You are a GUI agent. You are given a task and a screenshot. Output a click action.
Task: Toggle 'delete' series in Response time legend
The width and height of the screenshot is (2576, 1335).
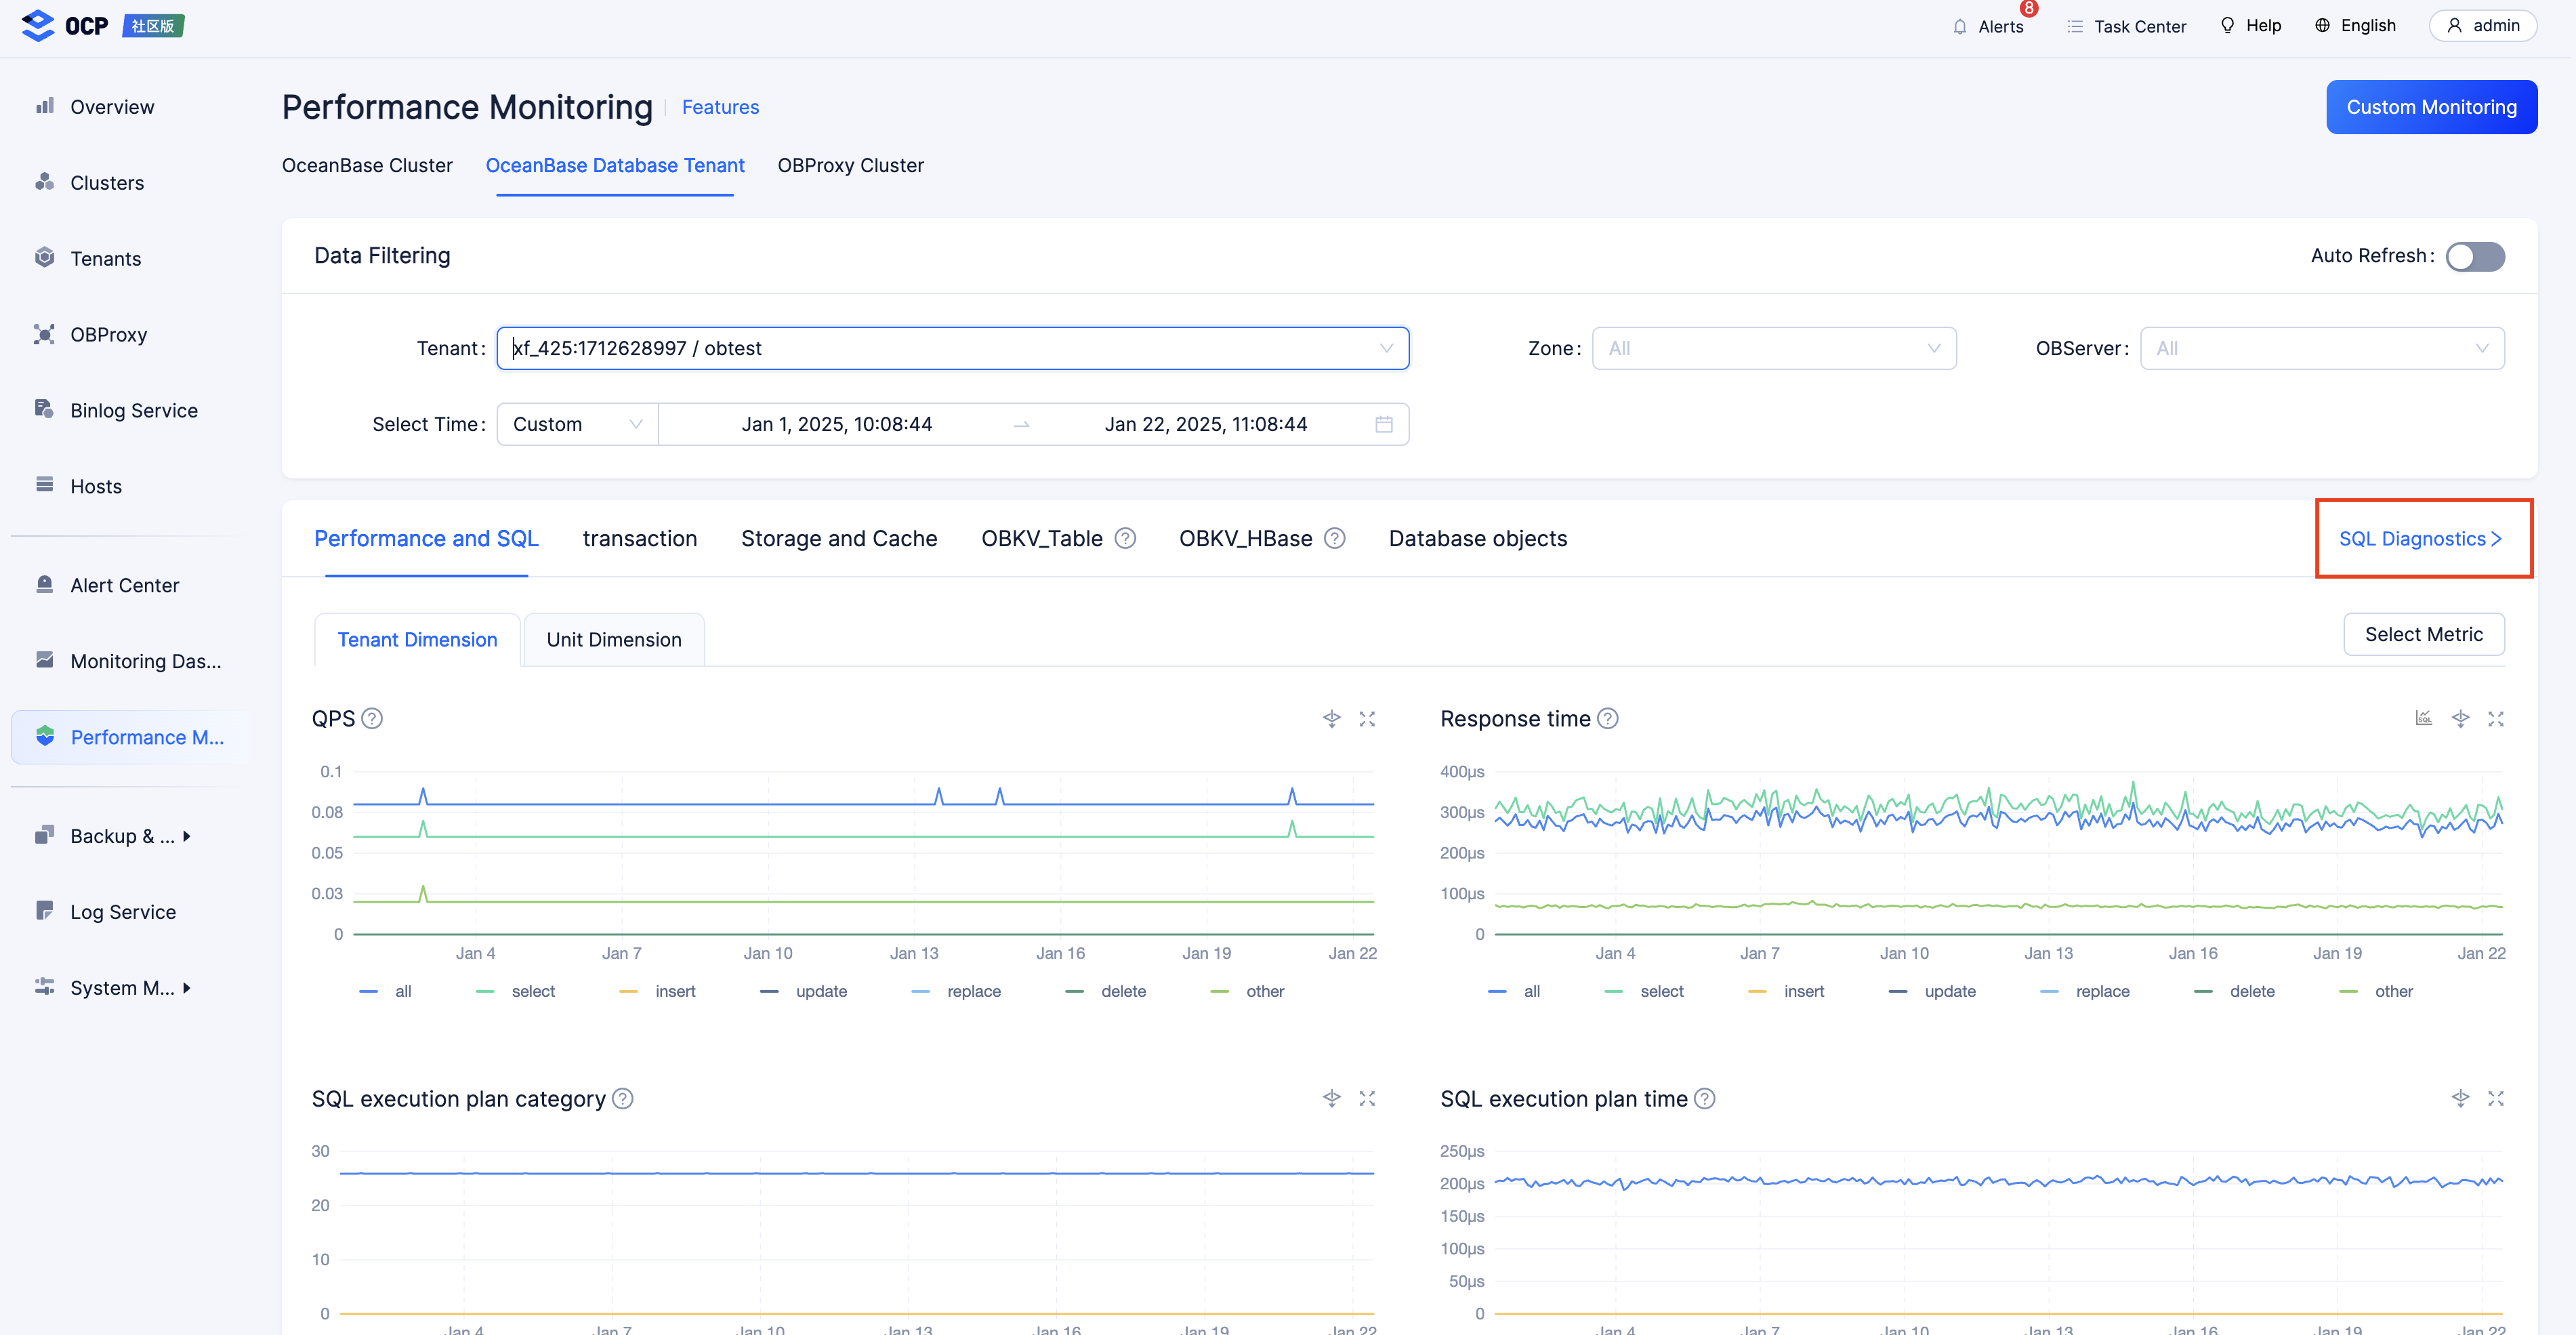(x=2234, y=991)
